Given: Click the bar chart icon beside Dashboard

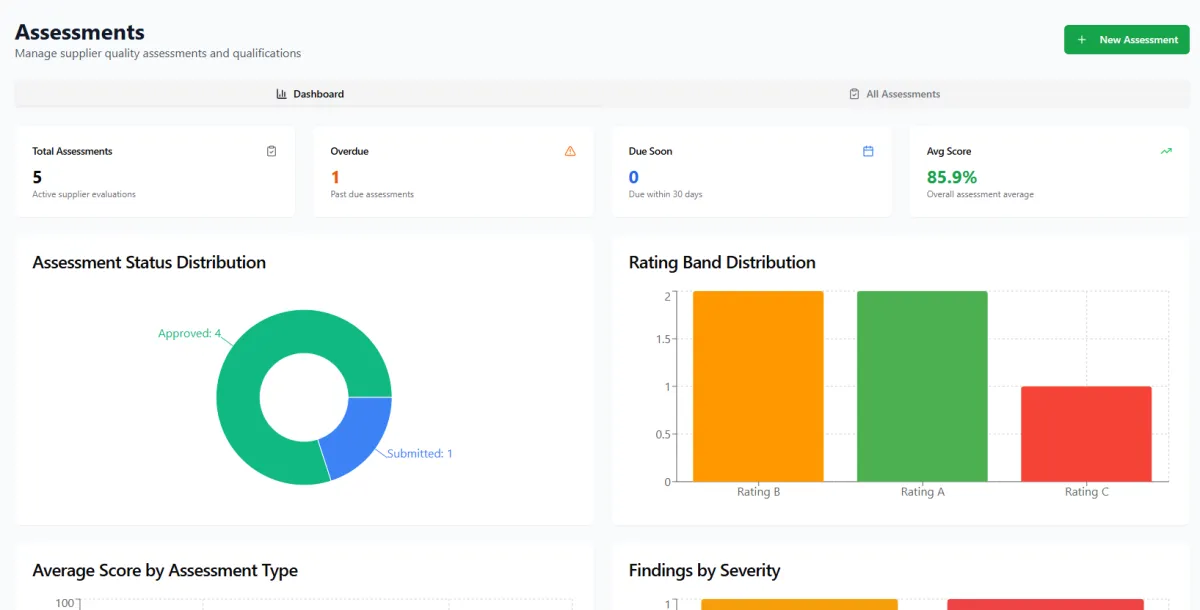Looking at the screenshot, I should (x=282, y=94).
